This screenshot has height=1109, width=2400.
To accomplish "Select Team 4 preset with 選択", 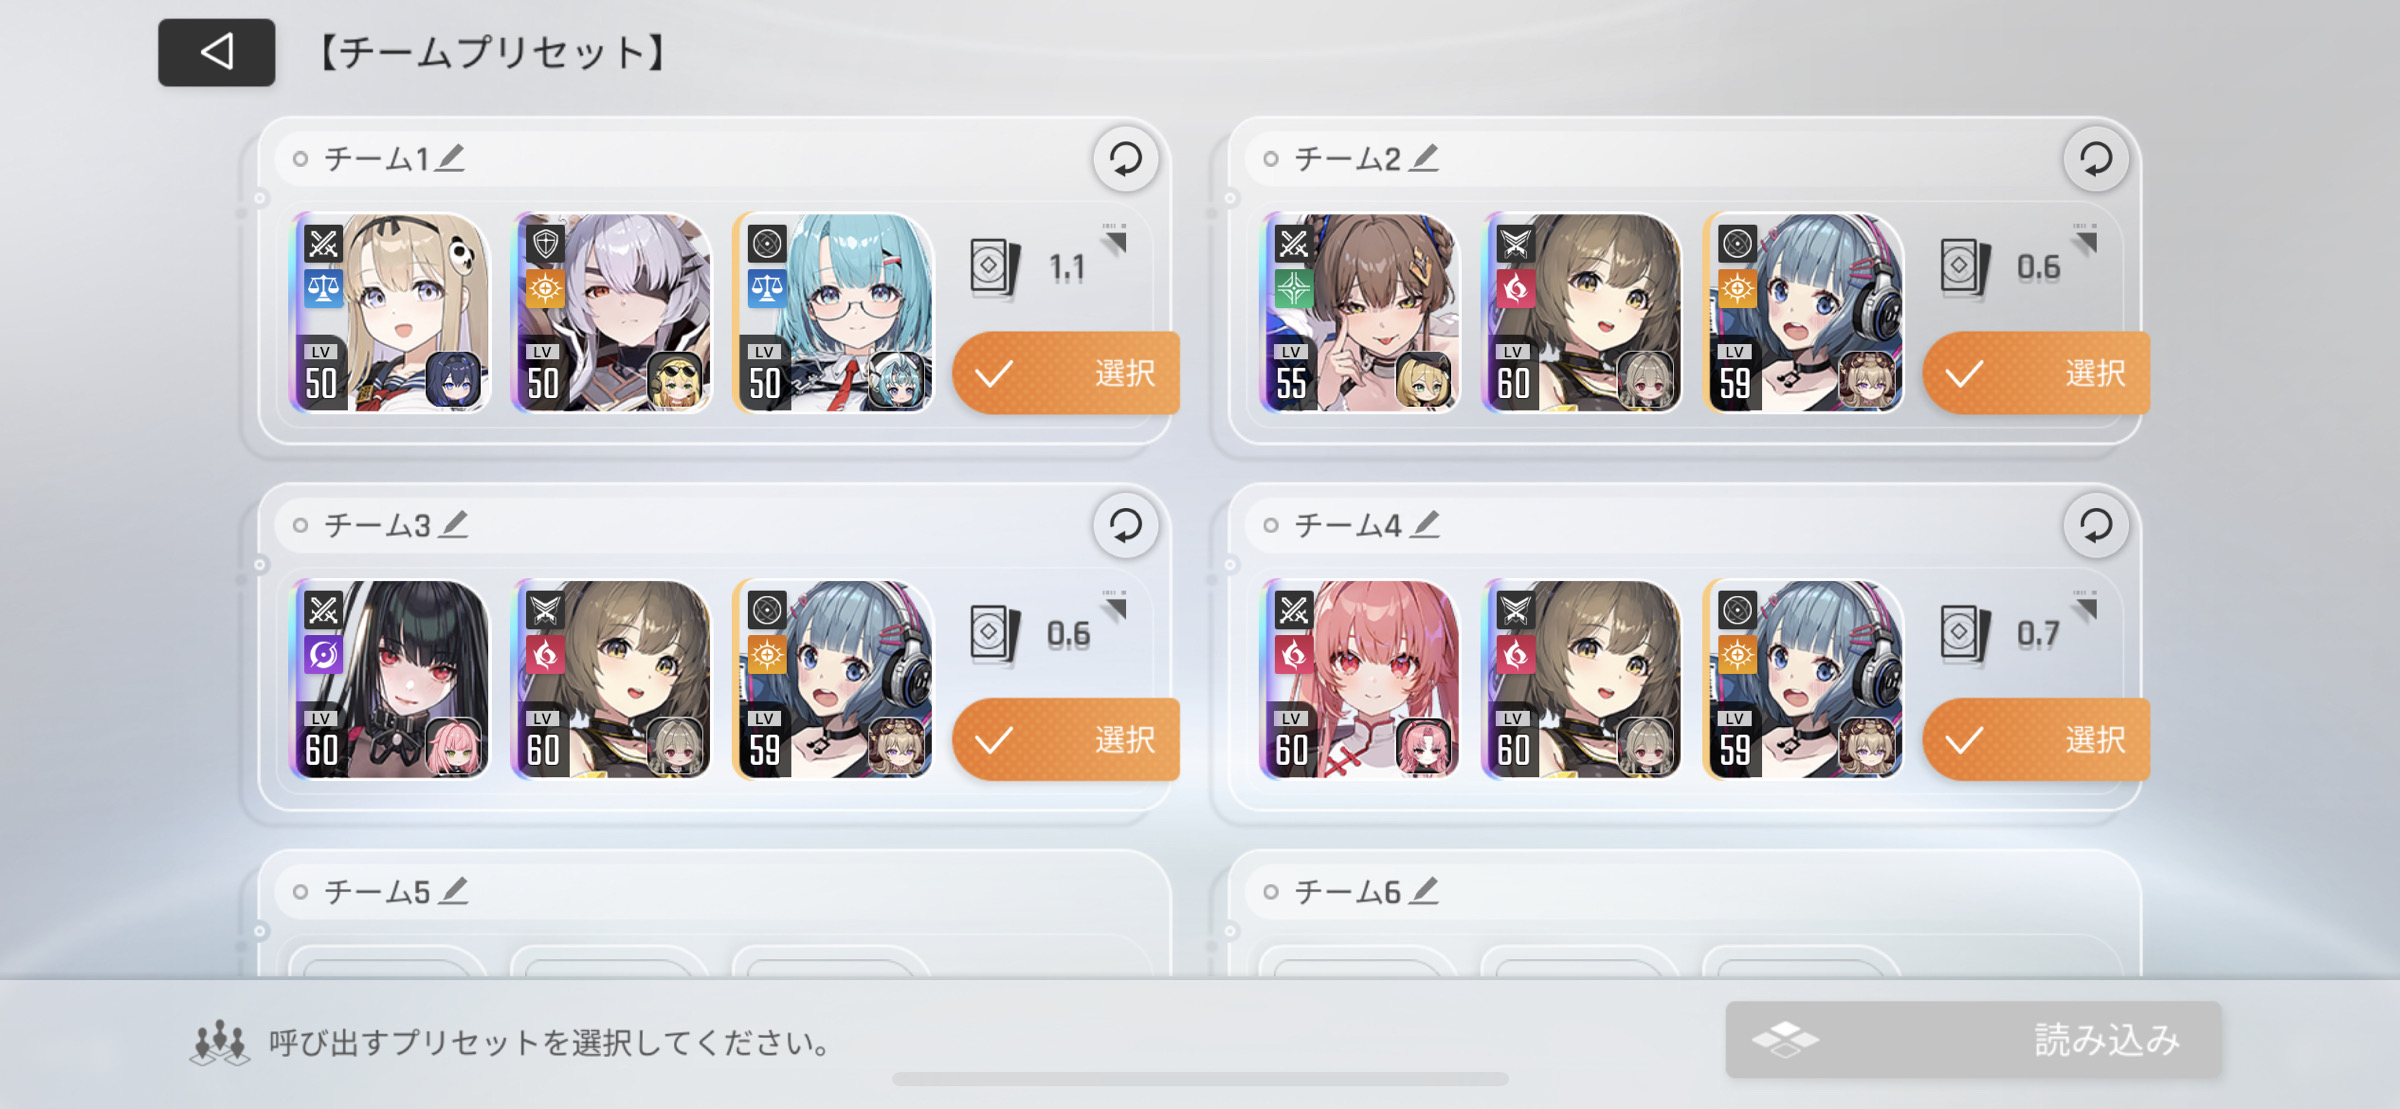I will 2036,739.
